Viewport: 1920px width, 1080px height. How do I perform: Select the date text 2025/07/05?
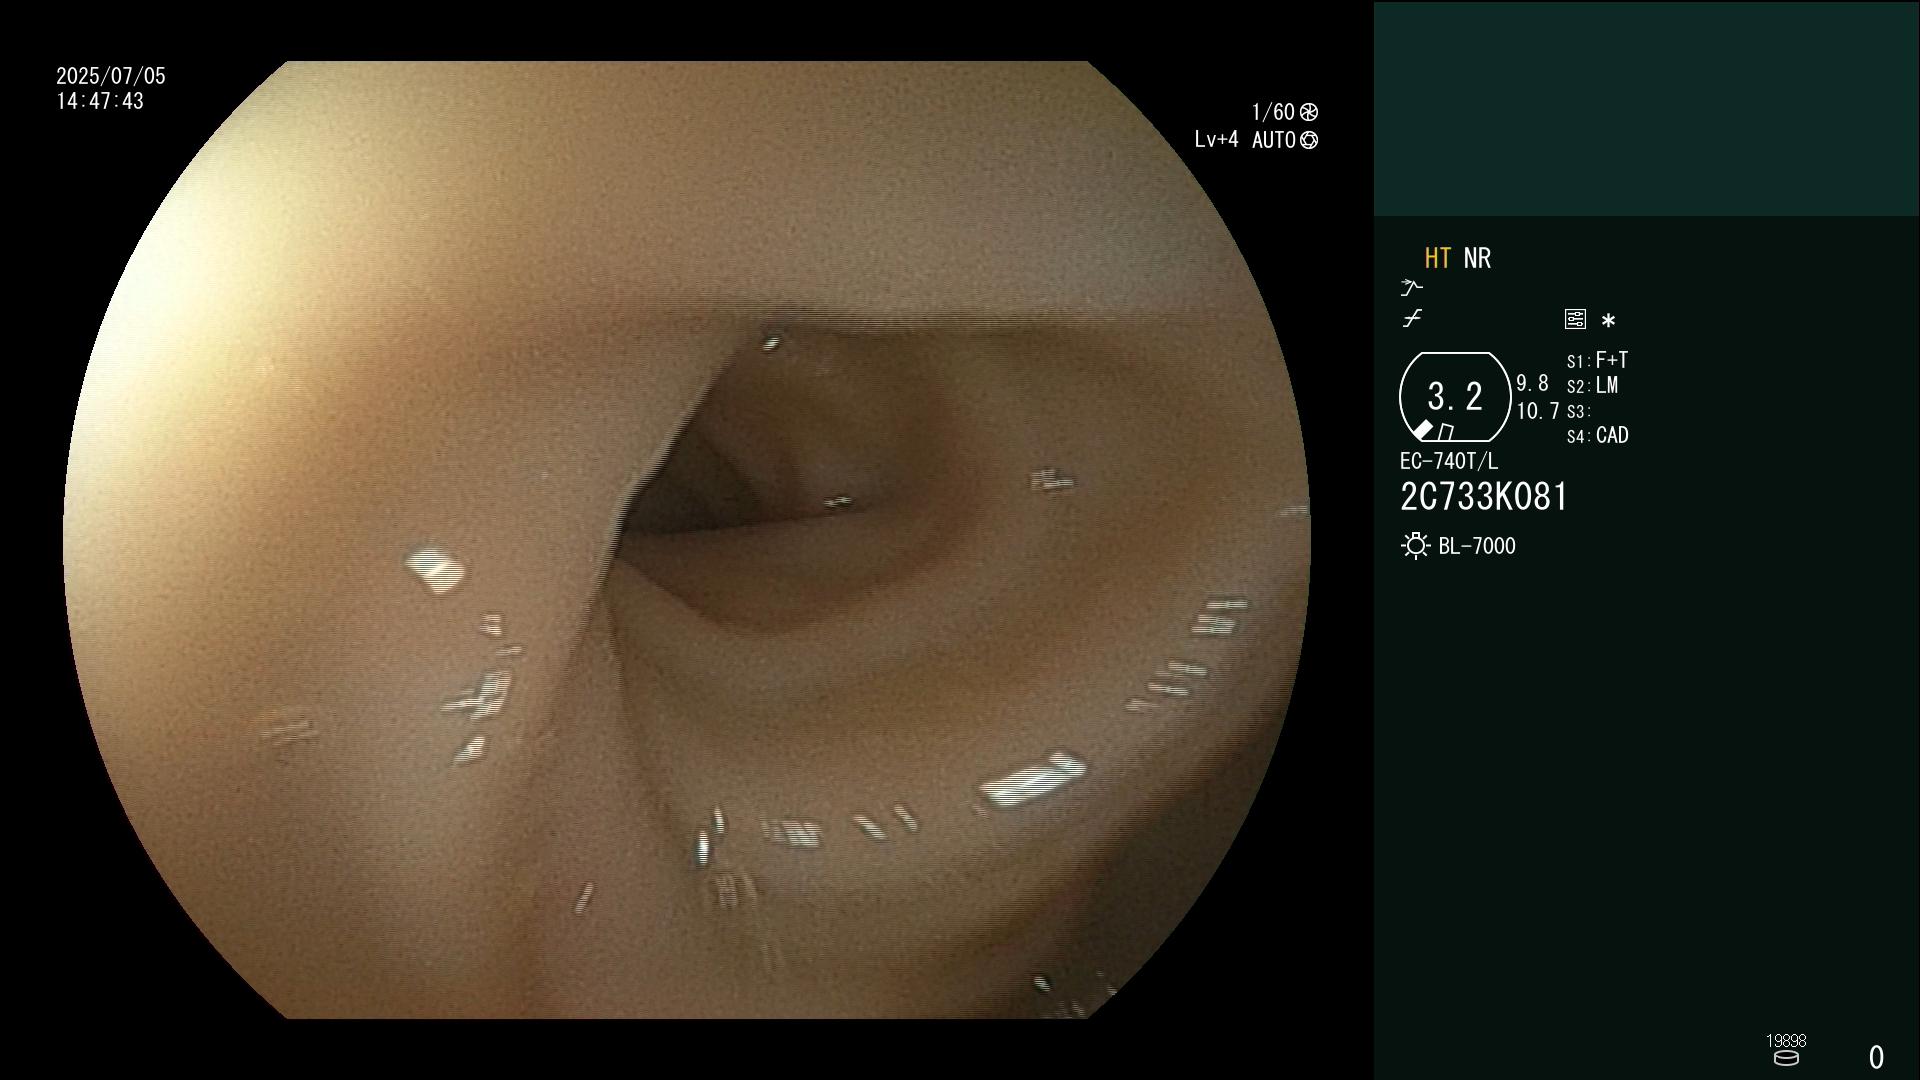[x=111, y=76]
